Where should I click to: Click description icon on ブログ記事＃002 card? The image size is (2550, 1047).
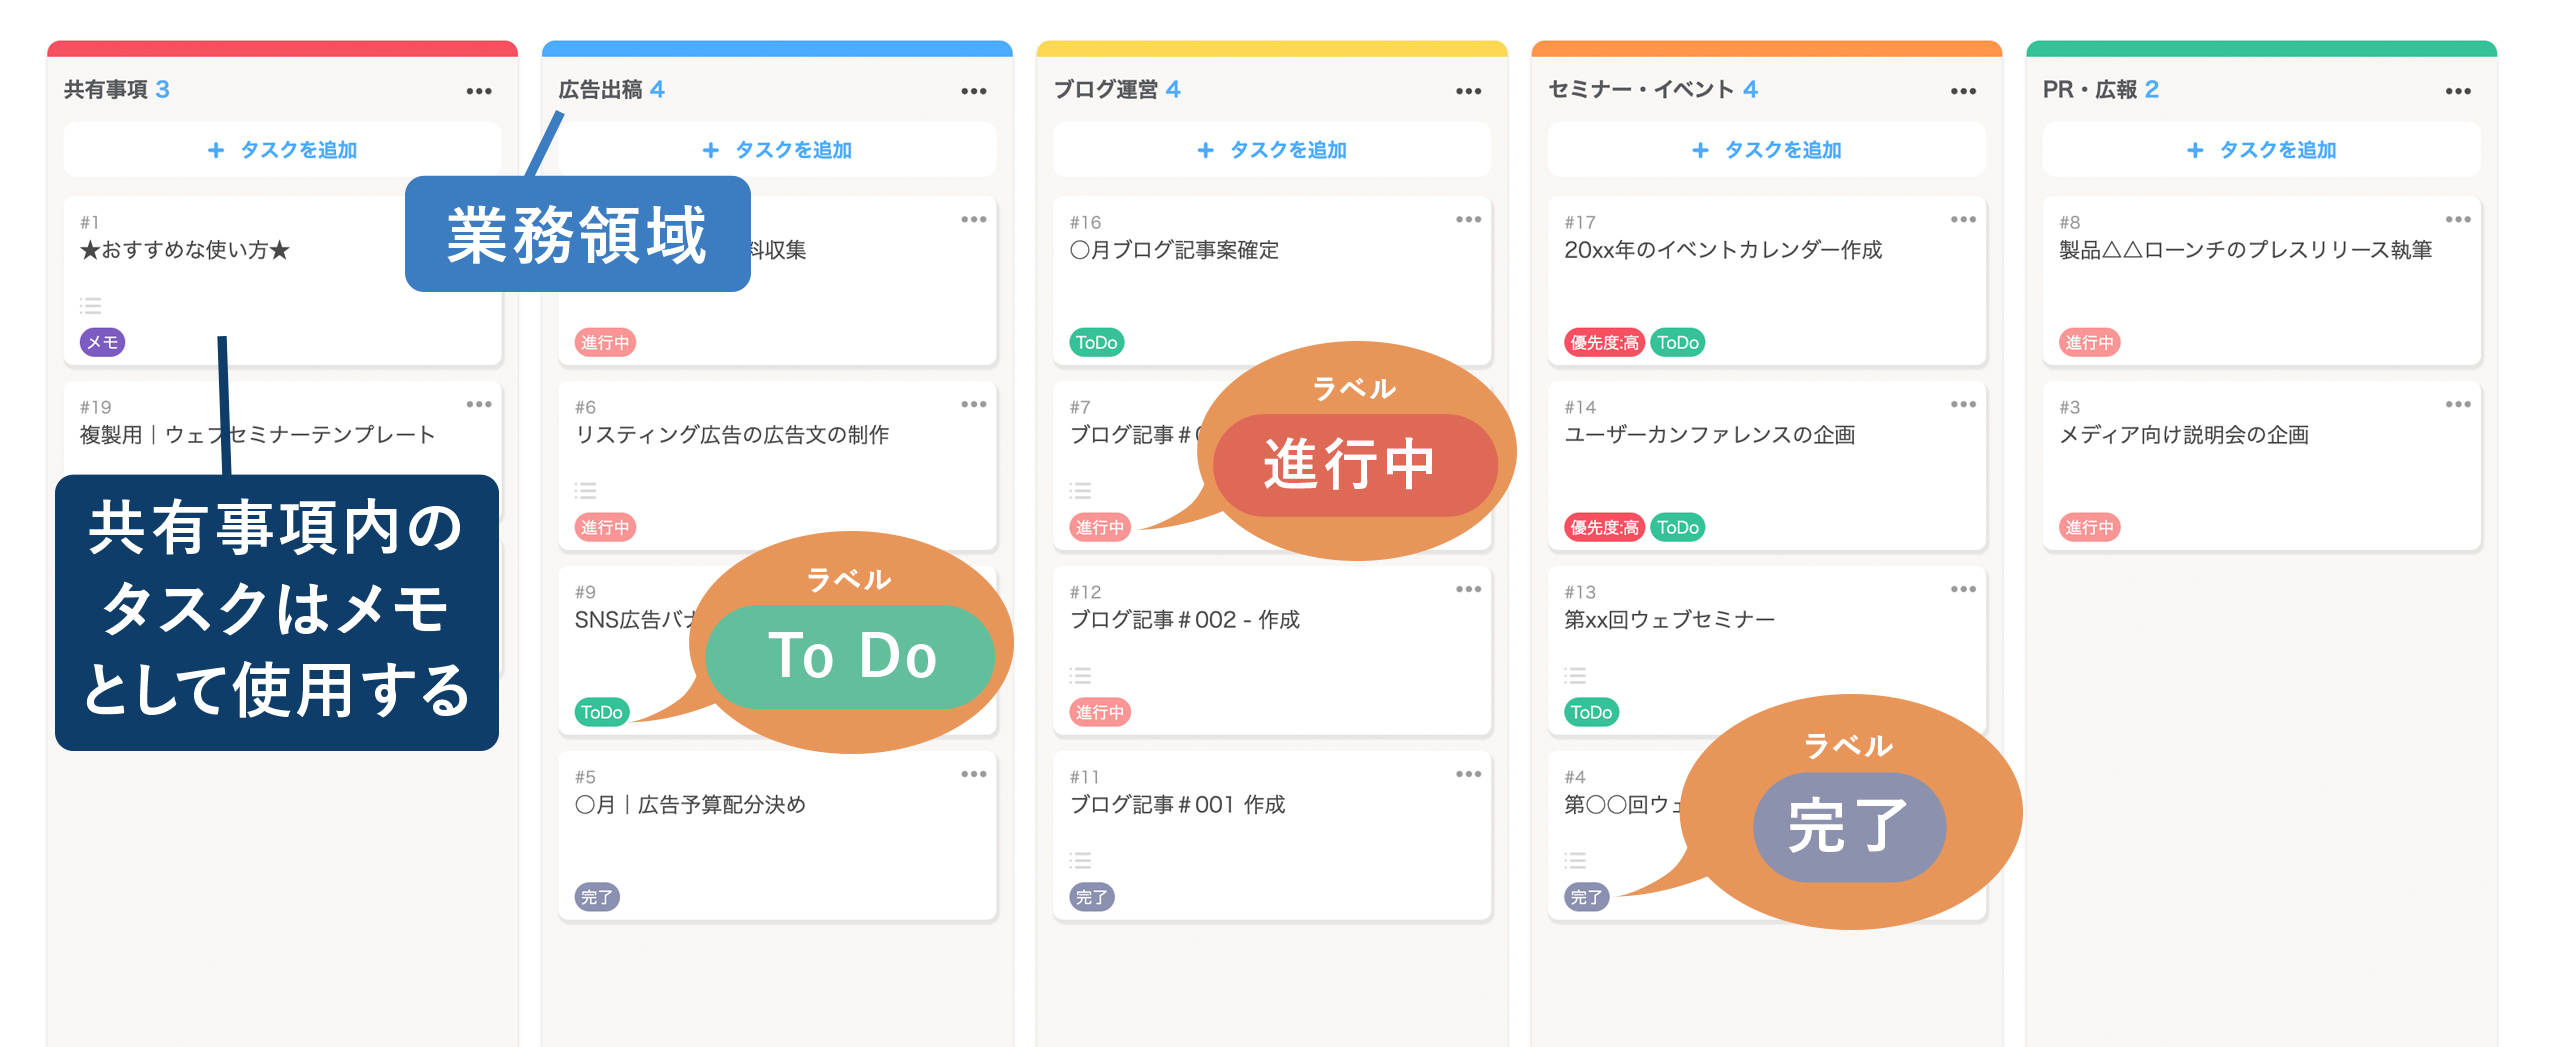click(x=1081, y=676)
